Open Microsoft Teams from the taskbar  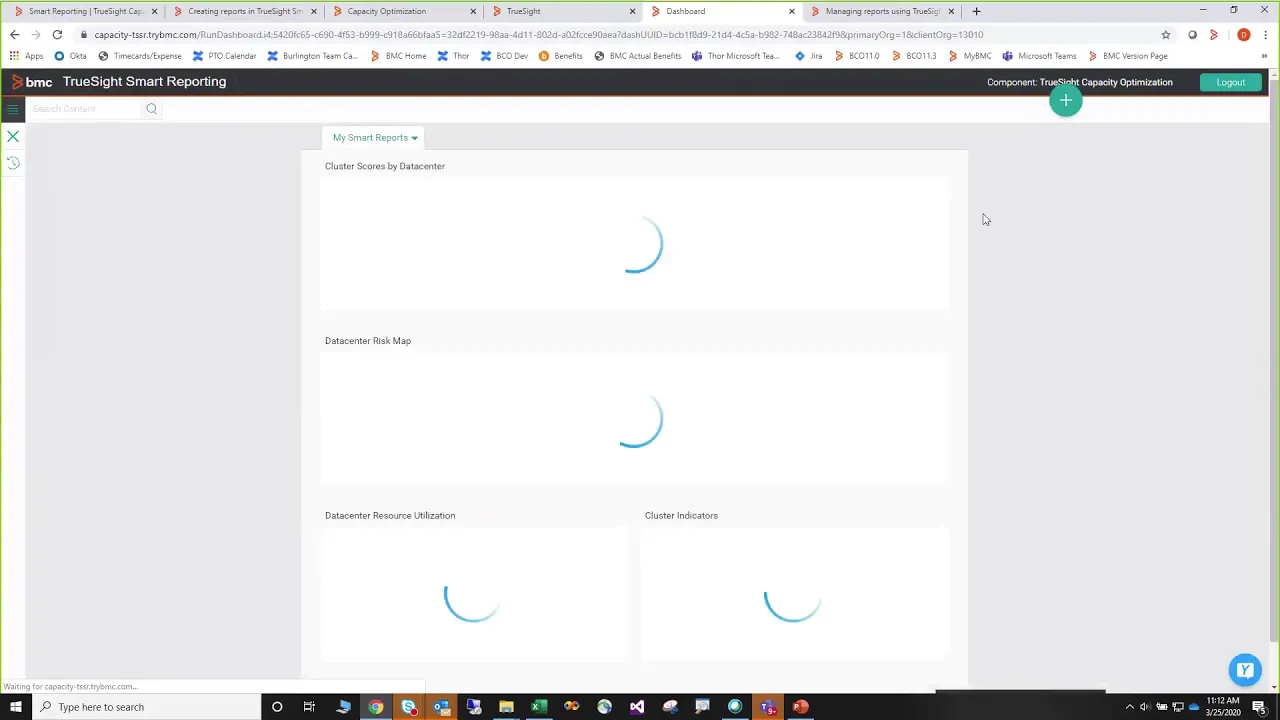pos(767,707)
